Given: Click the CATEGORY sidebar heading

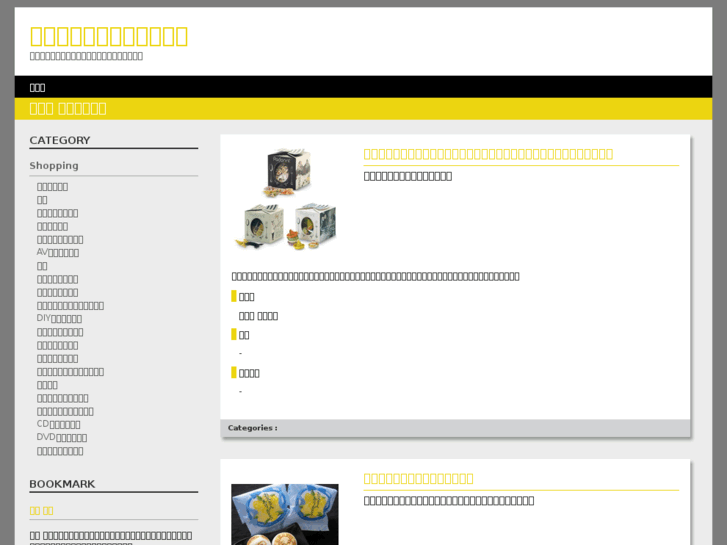Looking at the screenshot, I should (x=60, y=140).
